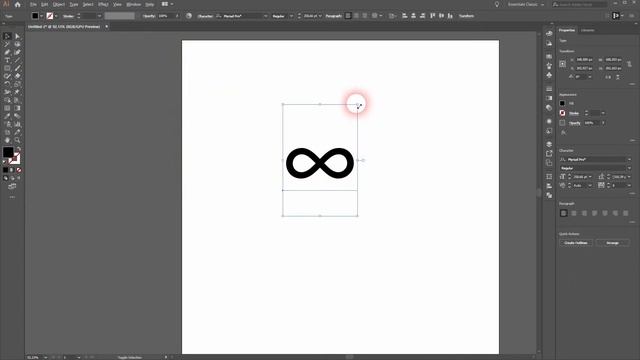The image size is (640, 360).
Task: Open the Effect menu
Action: [103, 4]
